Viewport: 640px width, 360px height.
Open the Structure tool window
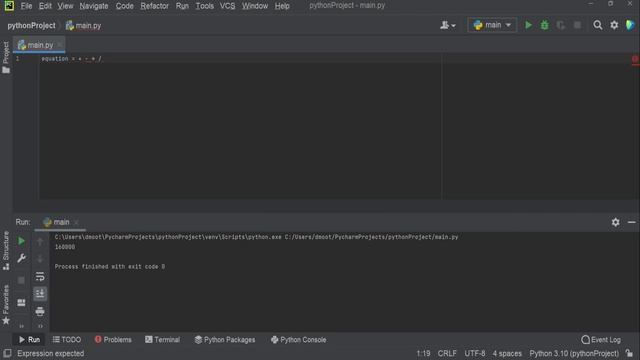(x=6, y=250)
